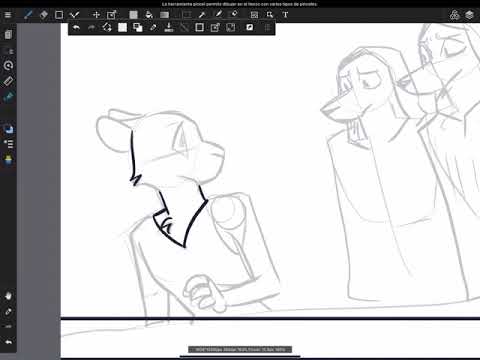Click the outlined square icon in shortcut bar
480x360 pixels.
pos(199,27)
